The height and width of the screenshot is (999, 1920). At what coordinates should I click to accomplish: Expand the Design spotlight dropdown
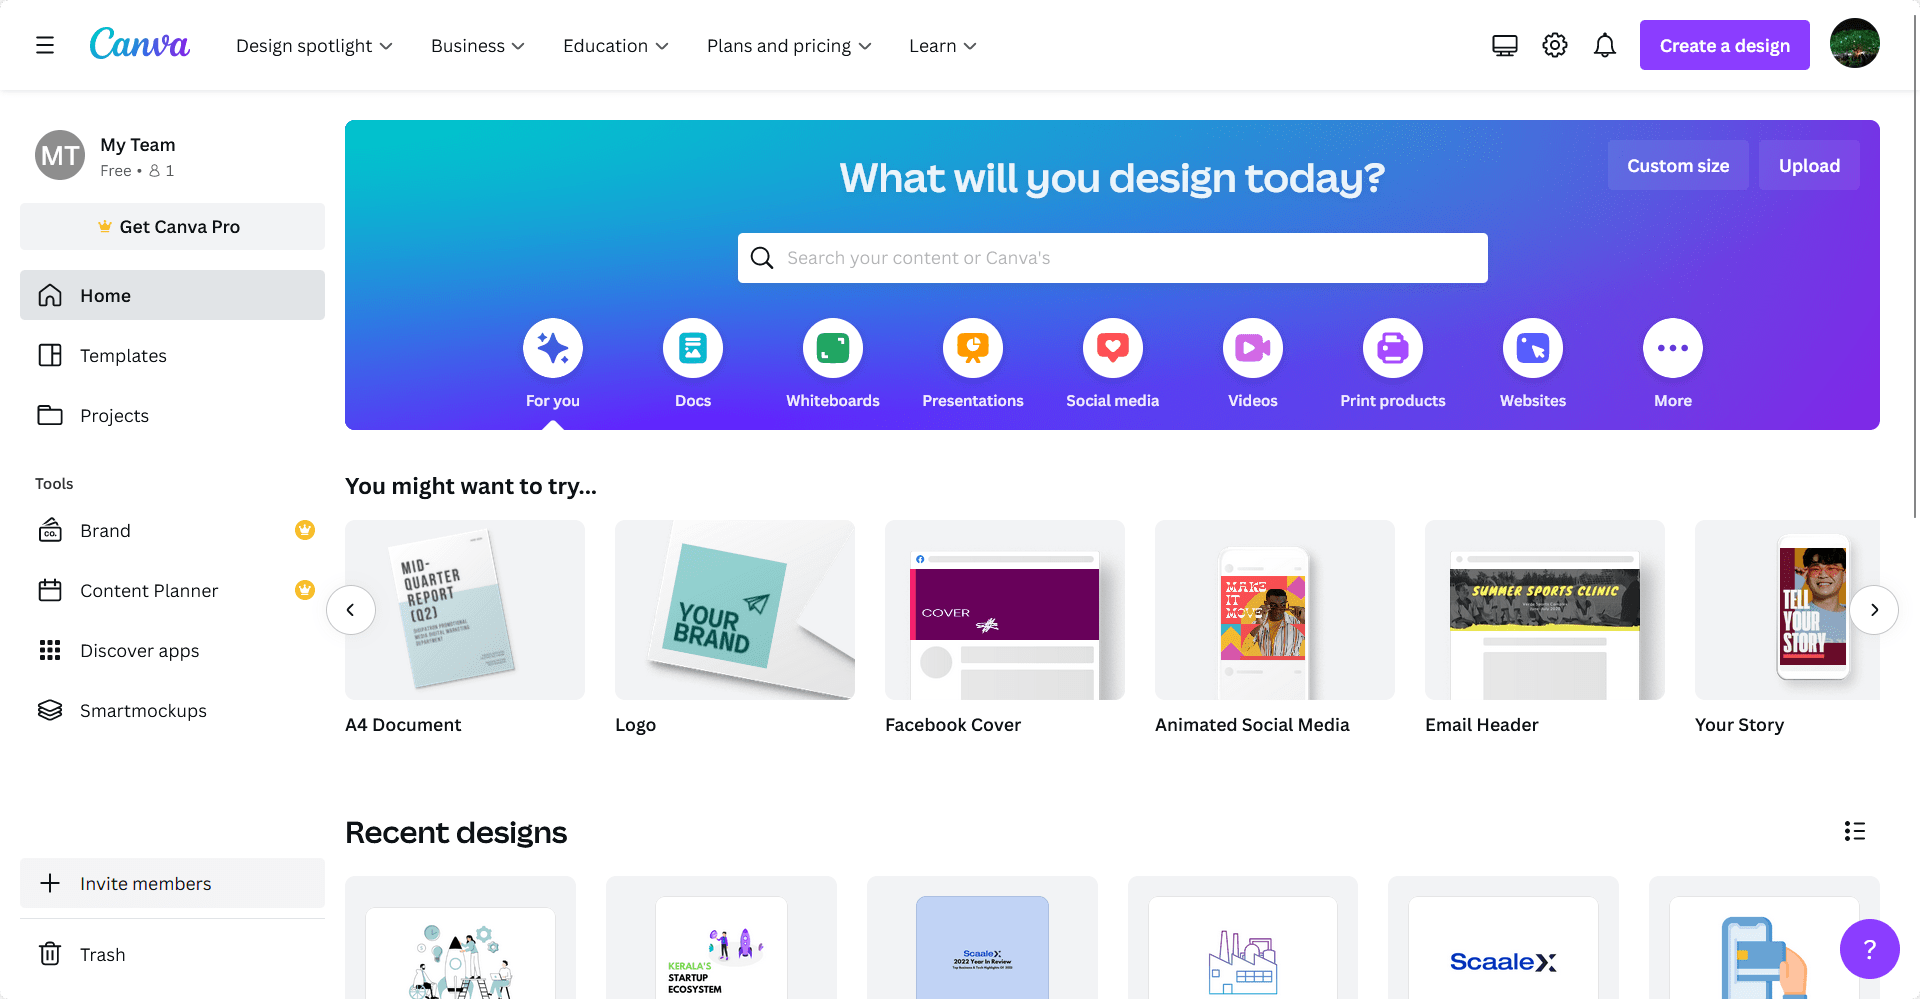click(x=314, y=46)
